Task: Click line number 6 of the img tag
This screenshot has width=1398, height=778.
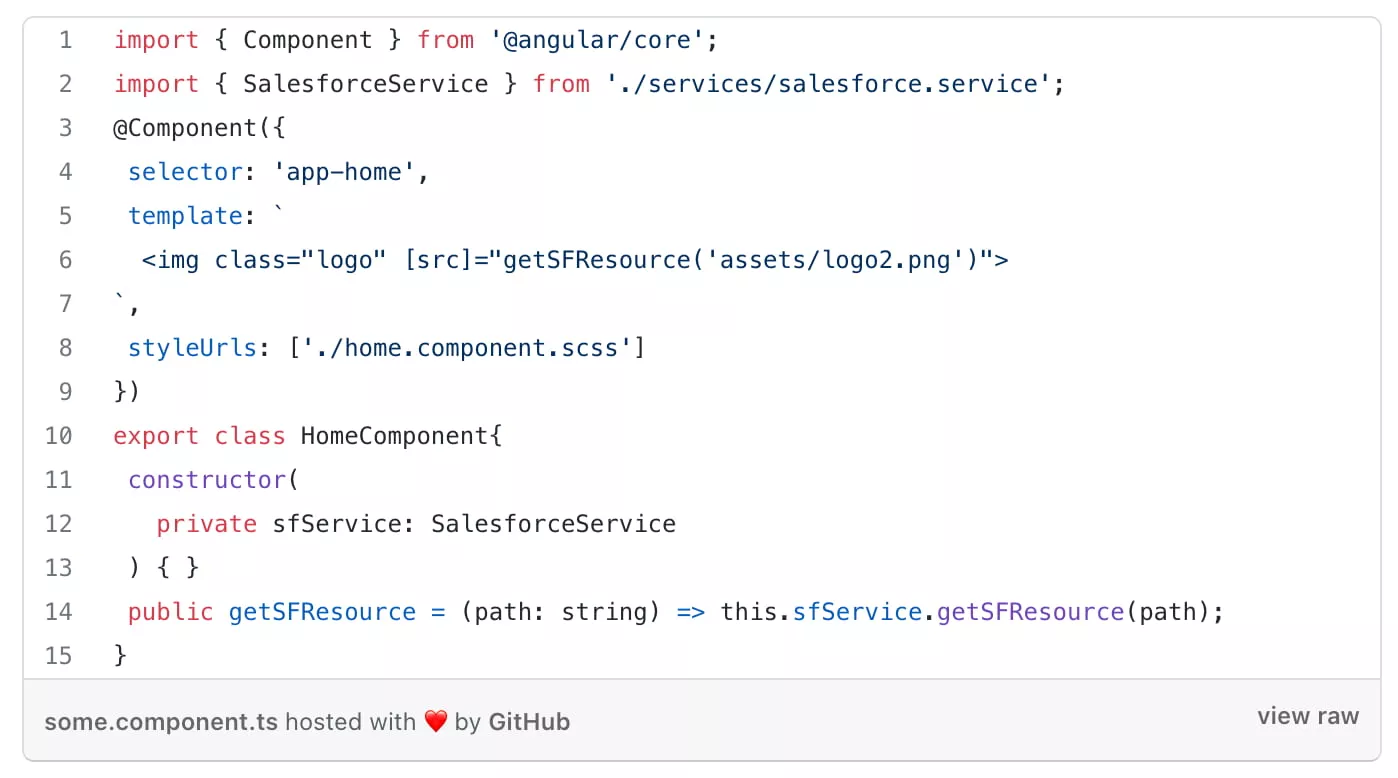Action: click(65, 260)
